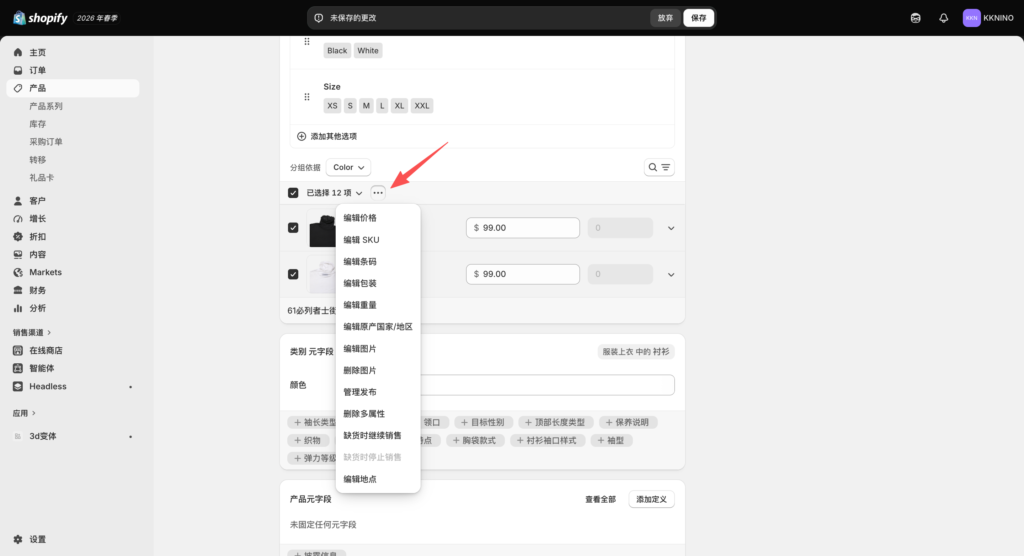
Task: Click the Shopify logo
Action: (40, 18)
